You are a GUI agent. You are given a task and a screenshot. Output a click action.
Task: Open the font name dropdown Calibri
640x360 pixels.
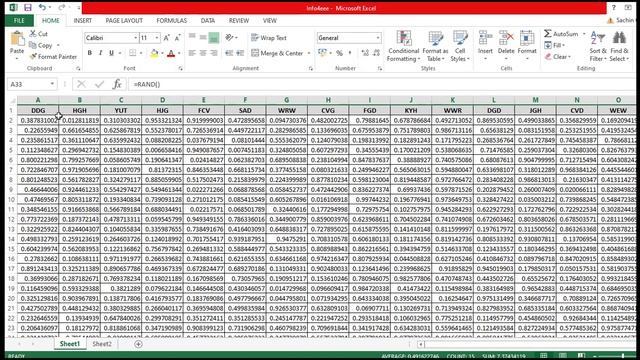pyautogui.click(x=136, y=38)
